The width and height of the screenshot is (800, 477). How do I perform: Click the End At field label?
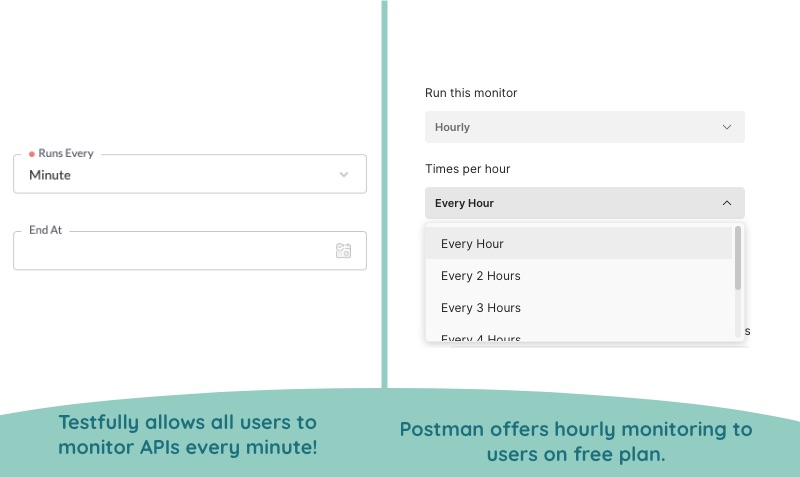tap(45, 230)
